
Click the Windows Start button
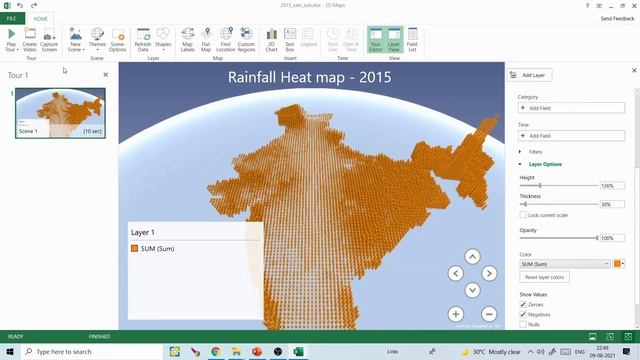tap(10, 351)
